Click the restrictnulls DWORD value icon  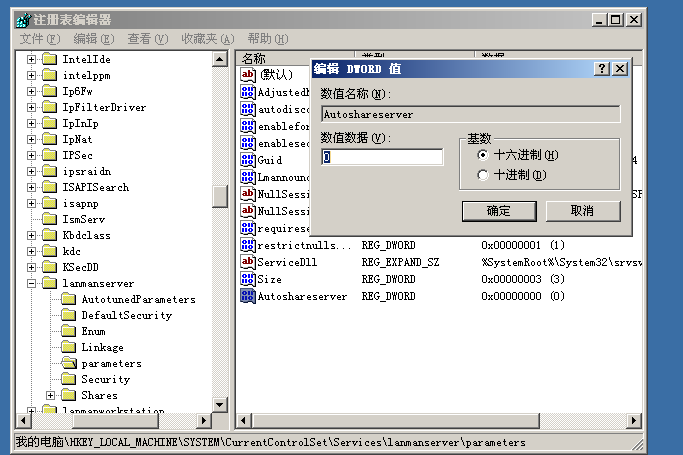[247, 245]
